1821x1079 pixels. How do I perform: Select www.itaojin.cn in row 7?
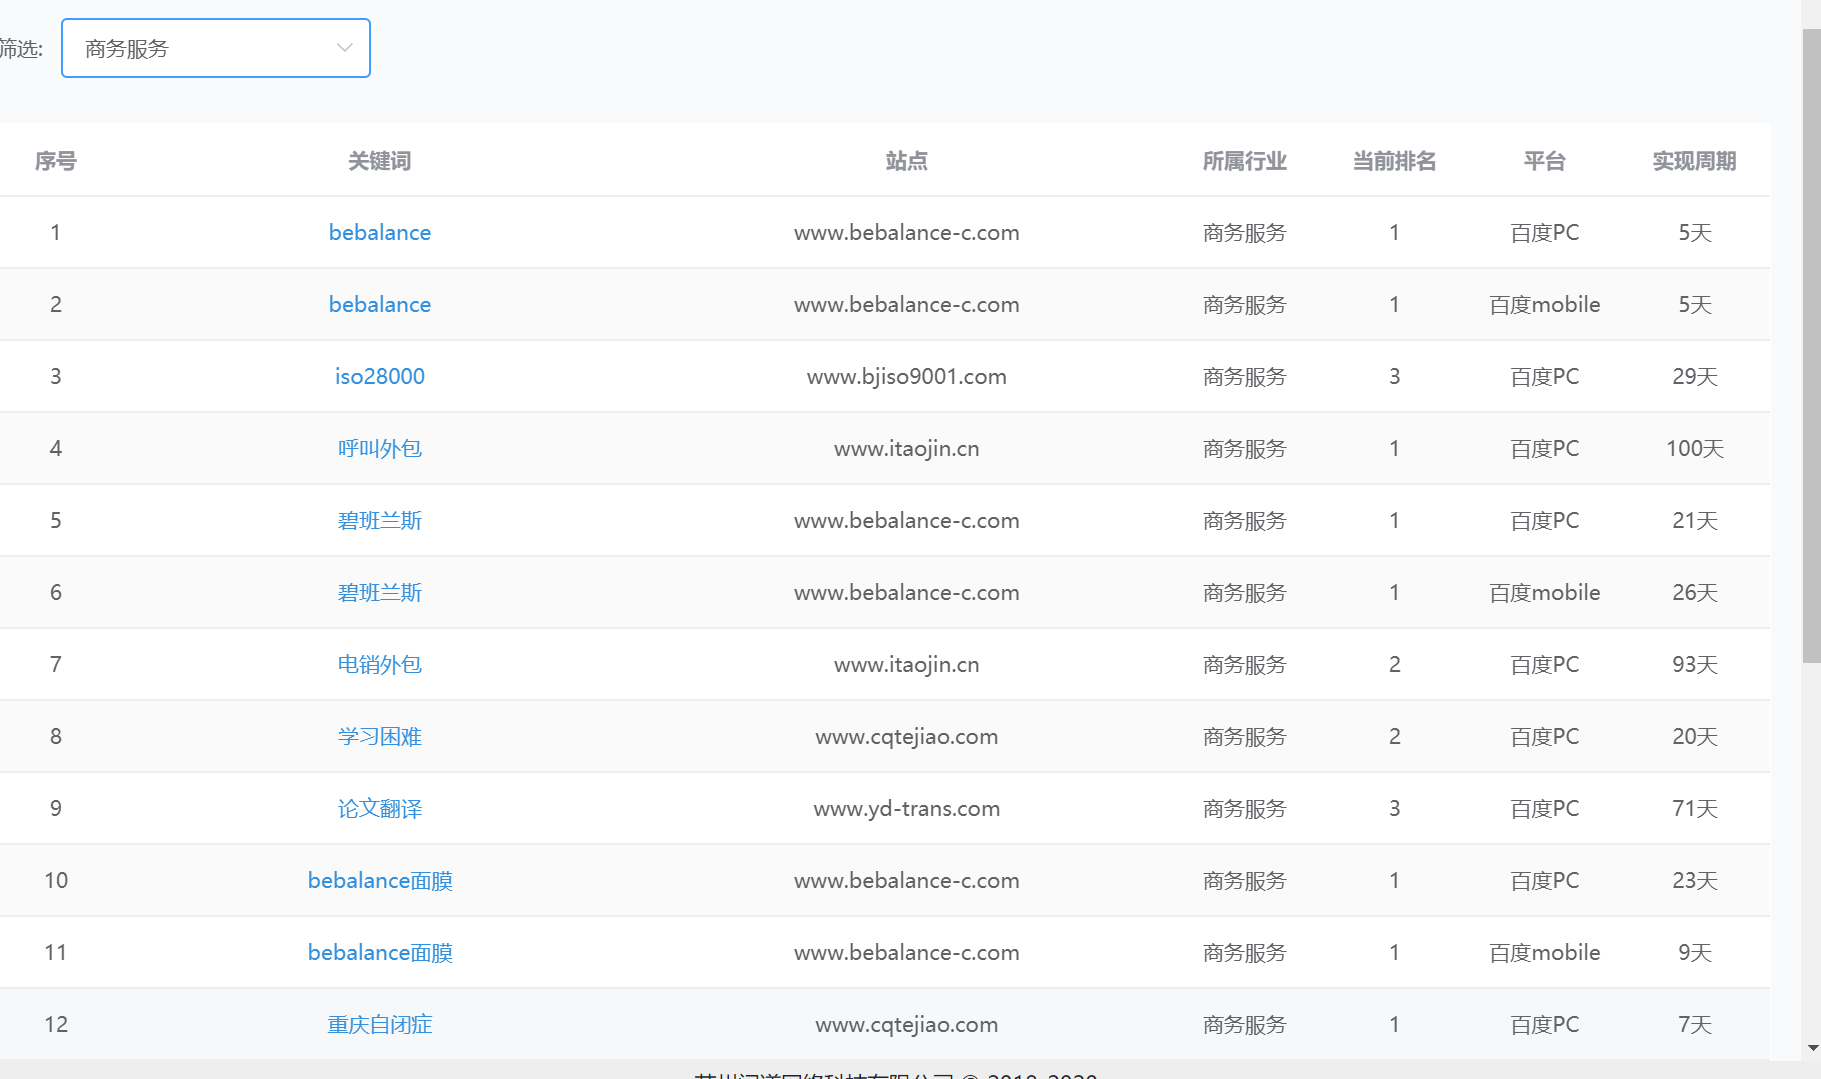click(907, 664)
